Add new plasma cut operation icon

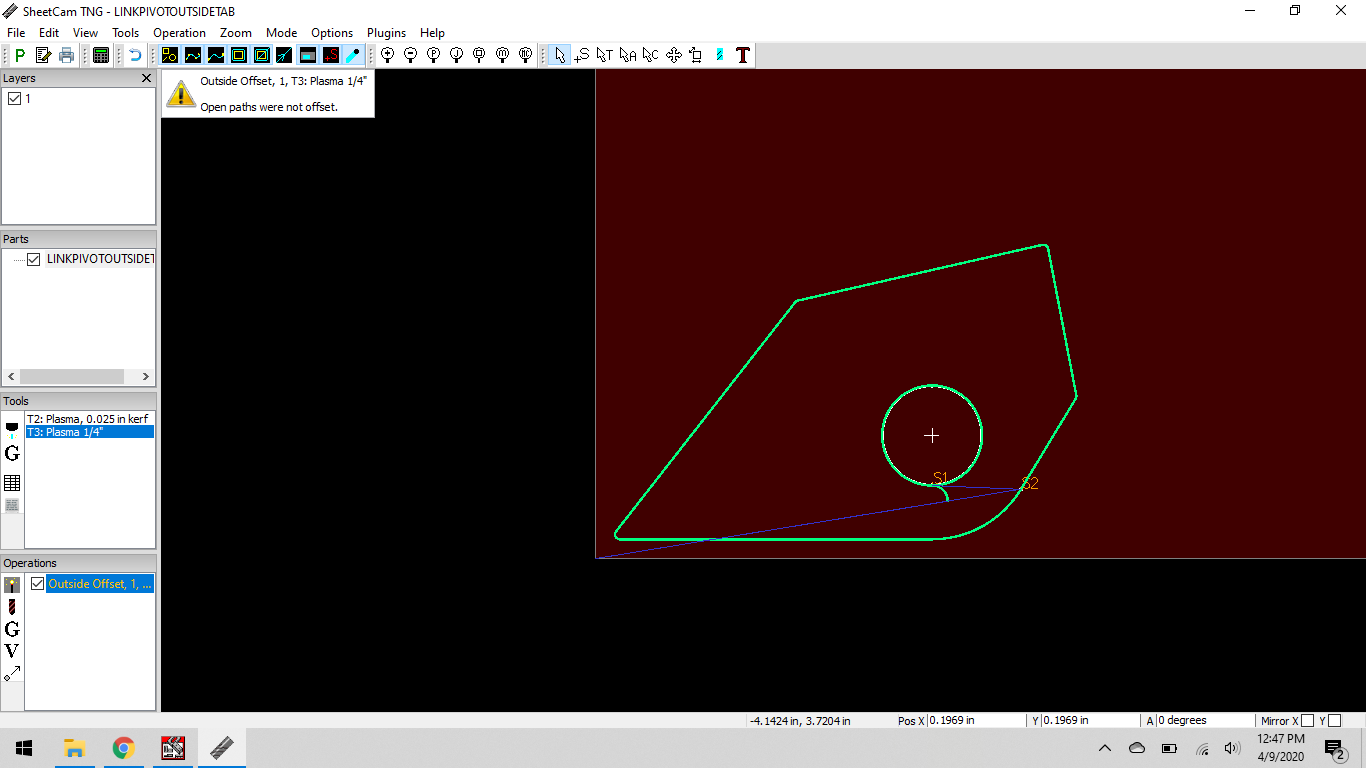click(x=12, y=585)
